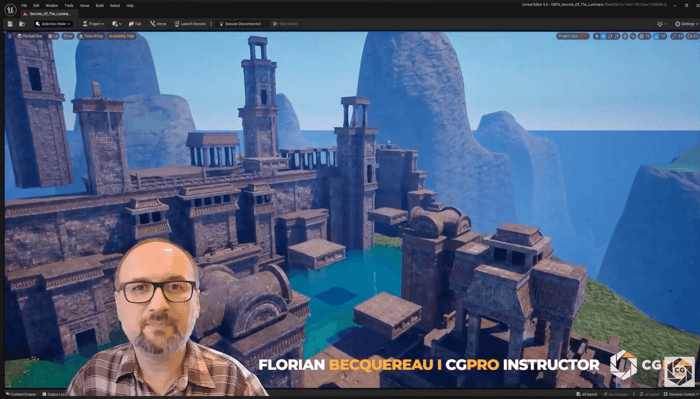Click the Save current level icon
This screenshot has width=700, height=399.
point(10,24)
